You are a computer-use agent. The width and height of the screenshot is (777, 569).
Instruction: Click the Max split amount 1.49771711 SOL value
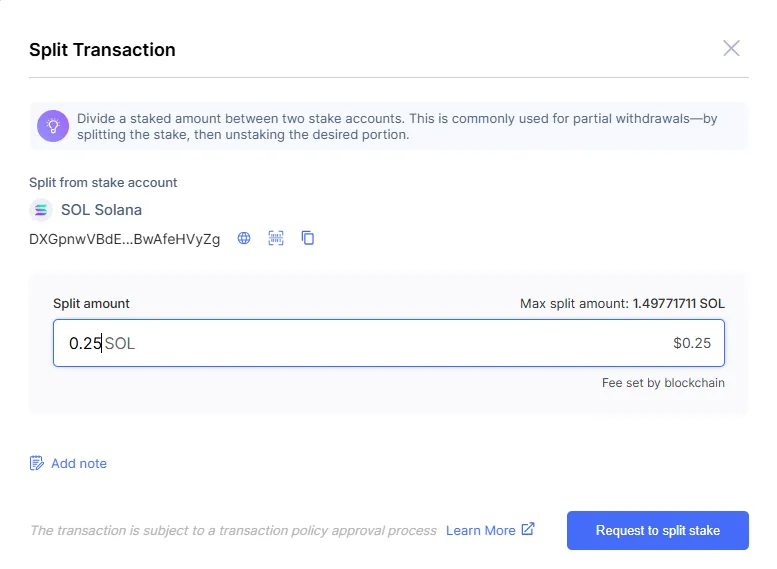[678, 303]
